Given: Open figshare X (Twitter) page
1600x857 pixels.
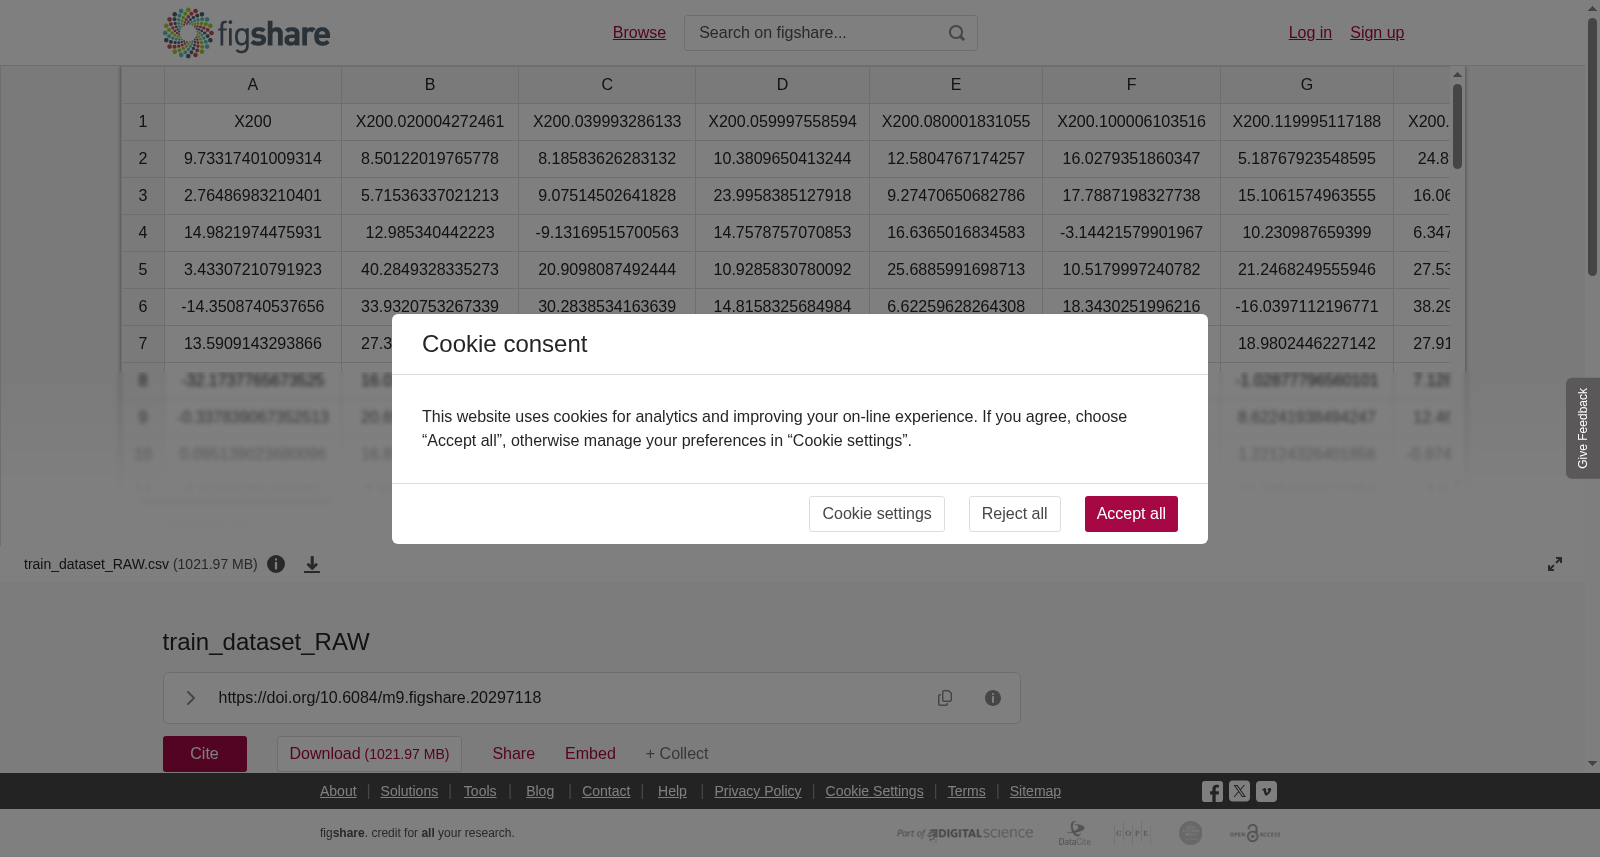Looking at the screenshot, I should [1239, 792].
